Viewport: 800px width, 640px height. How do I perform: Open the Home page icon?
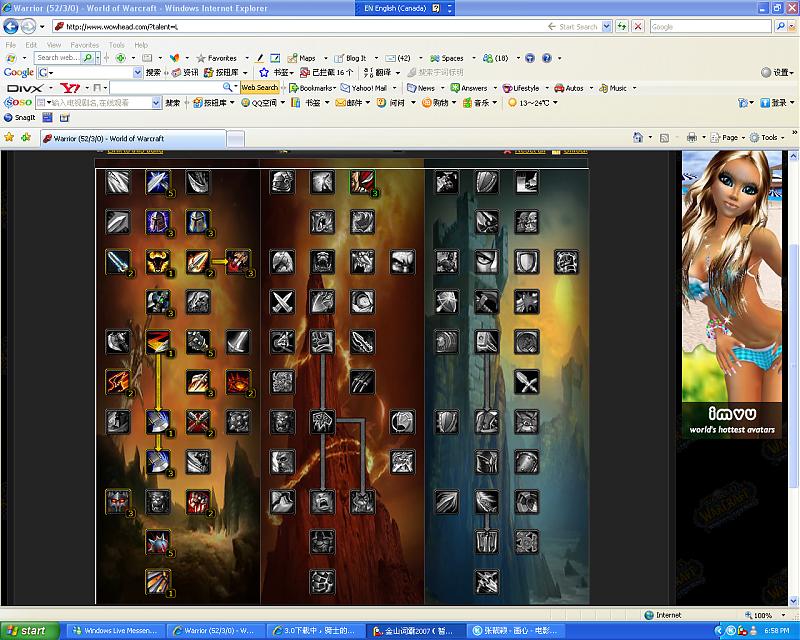click(x=638, y=137)
